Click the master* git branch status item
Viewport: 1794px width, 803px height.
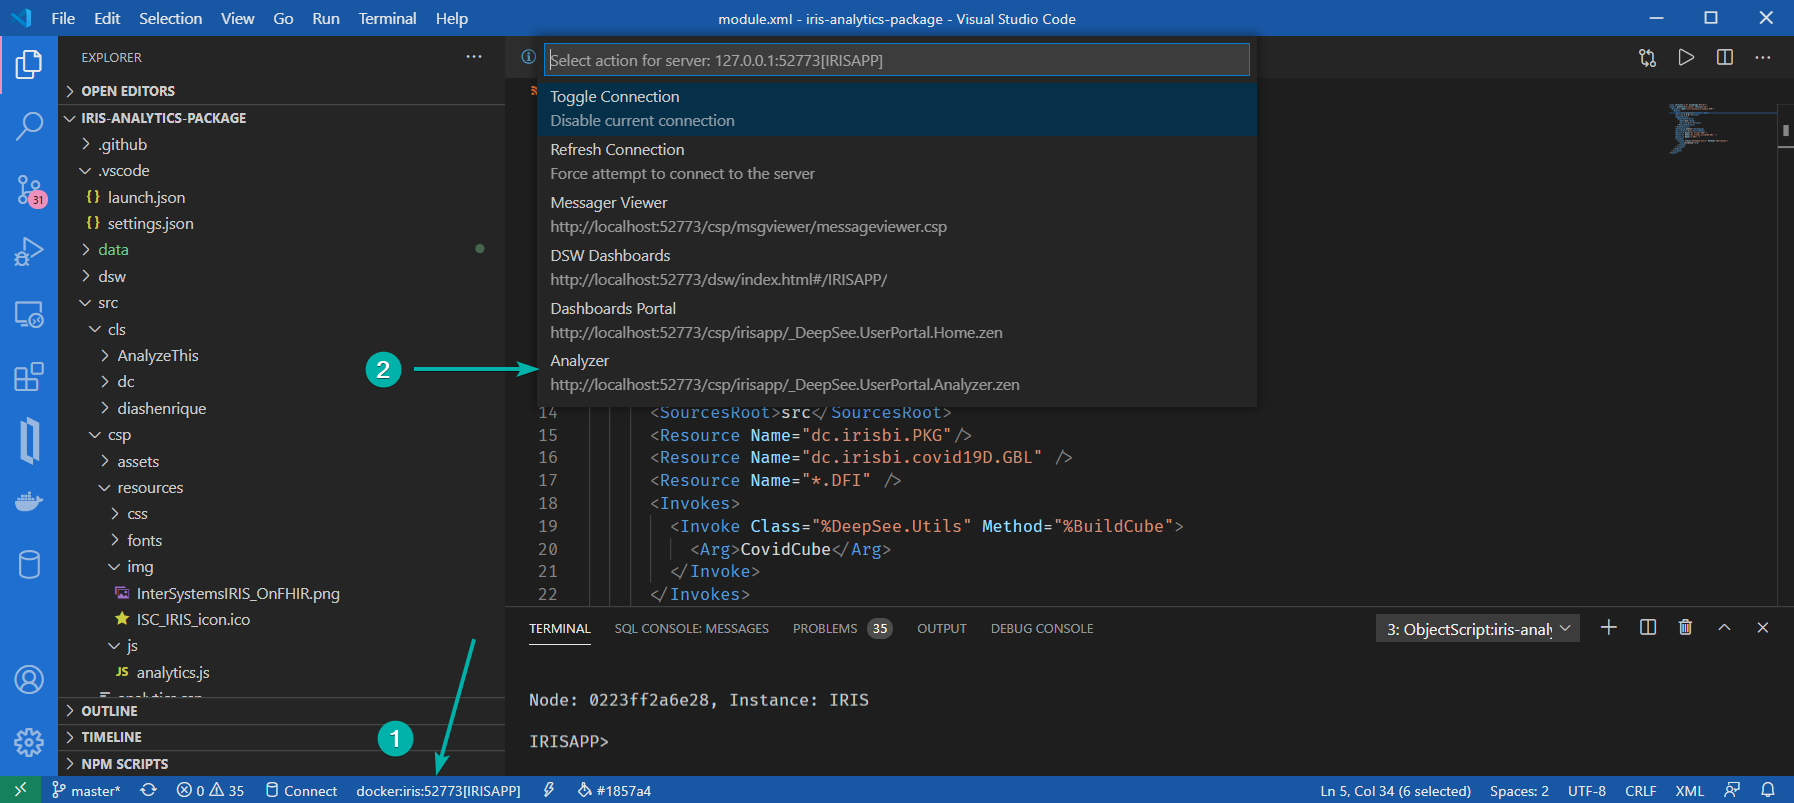(86, 790)
